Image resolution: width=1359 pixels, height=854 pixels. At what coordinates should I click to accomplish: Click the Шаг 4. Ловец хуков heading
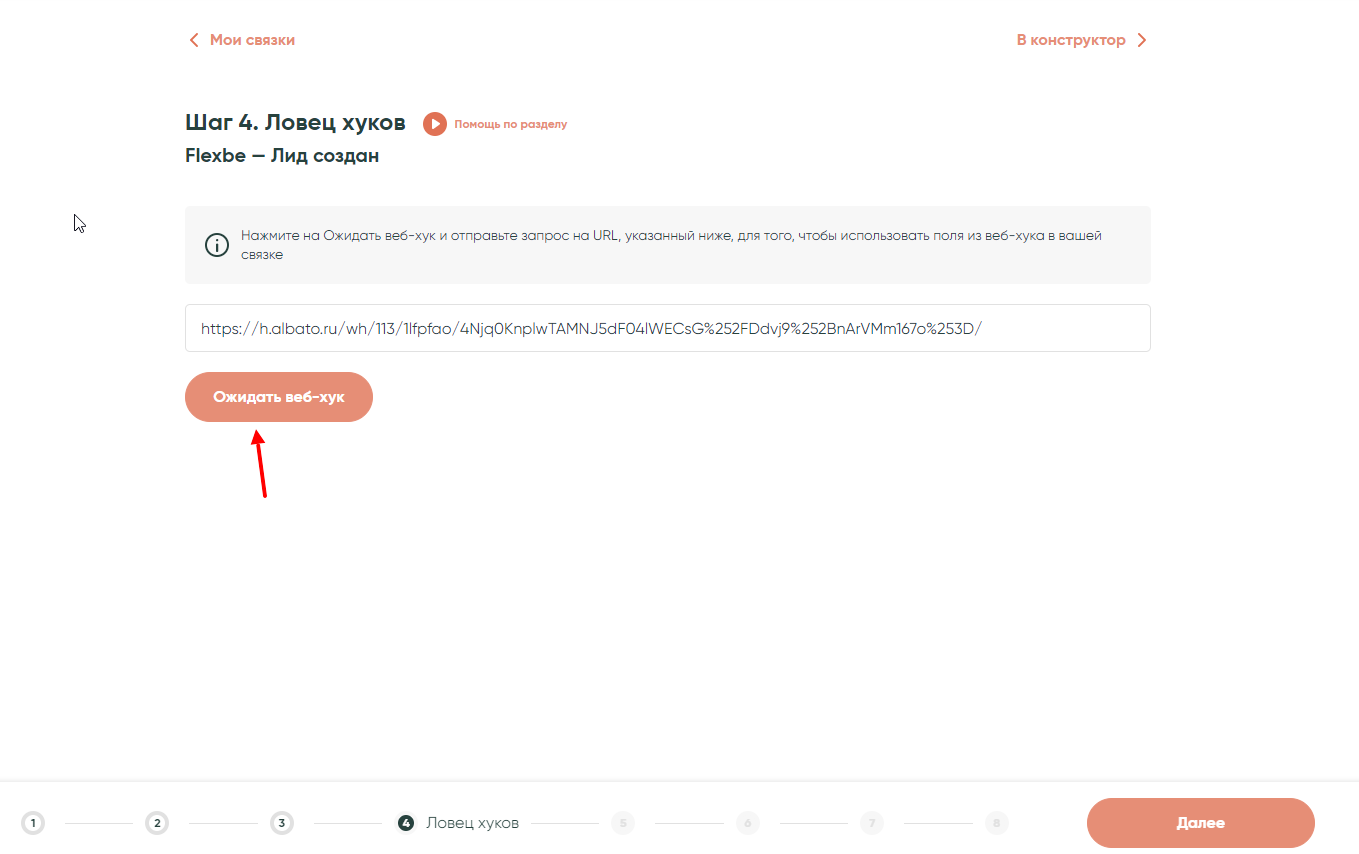coord(295,123)
